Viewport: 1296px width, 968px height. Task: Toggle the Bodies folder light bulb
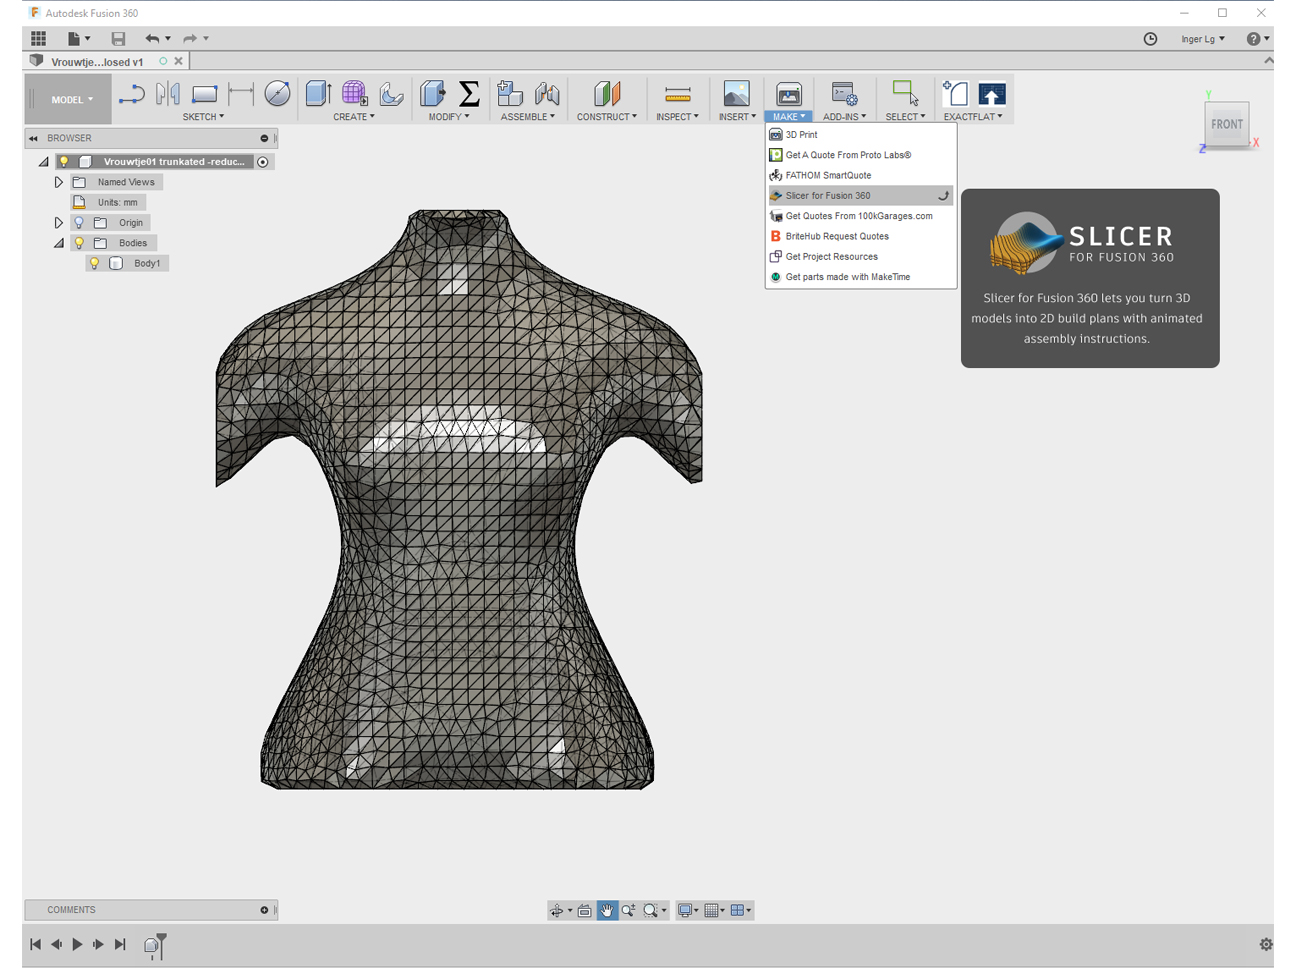[79, 243]
